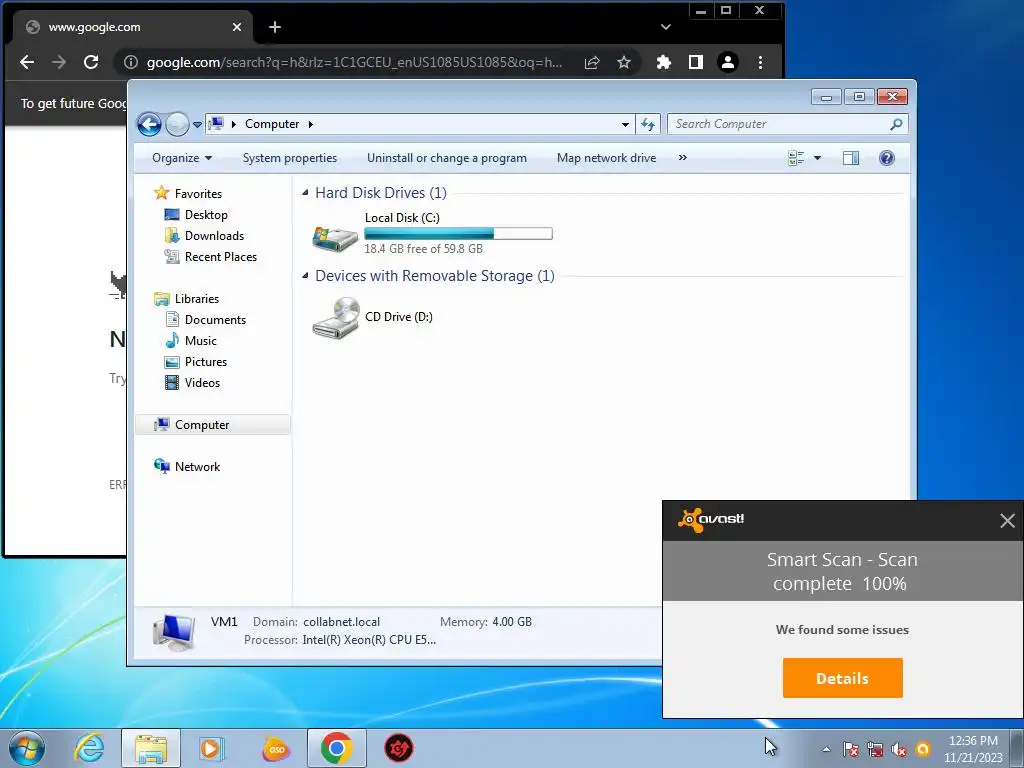The height and width of the screenshot is (768, 1024).
Task: Click the Chrome site information icon
Action: pyautogui.click(x=131, y=62)
